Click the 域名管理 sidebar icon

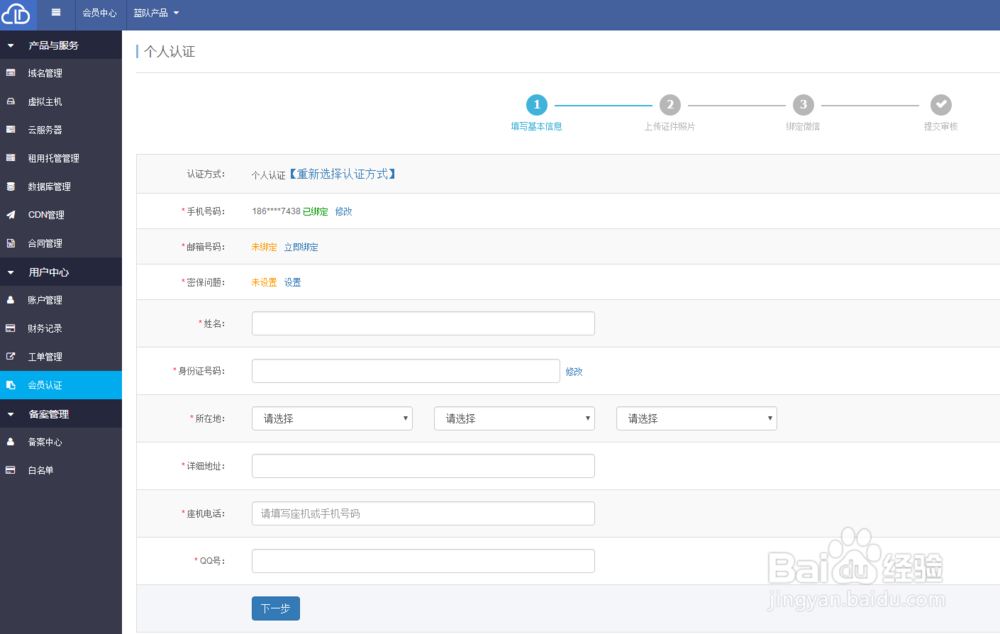pyautogui.click(x=11, y=73)
